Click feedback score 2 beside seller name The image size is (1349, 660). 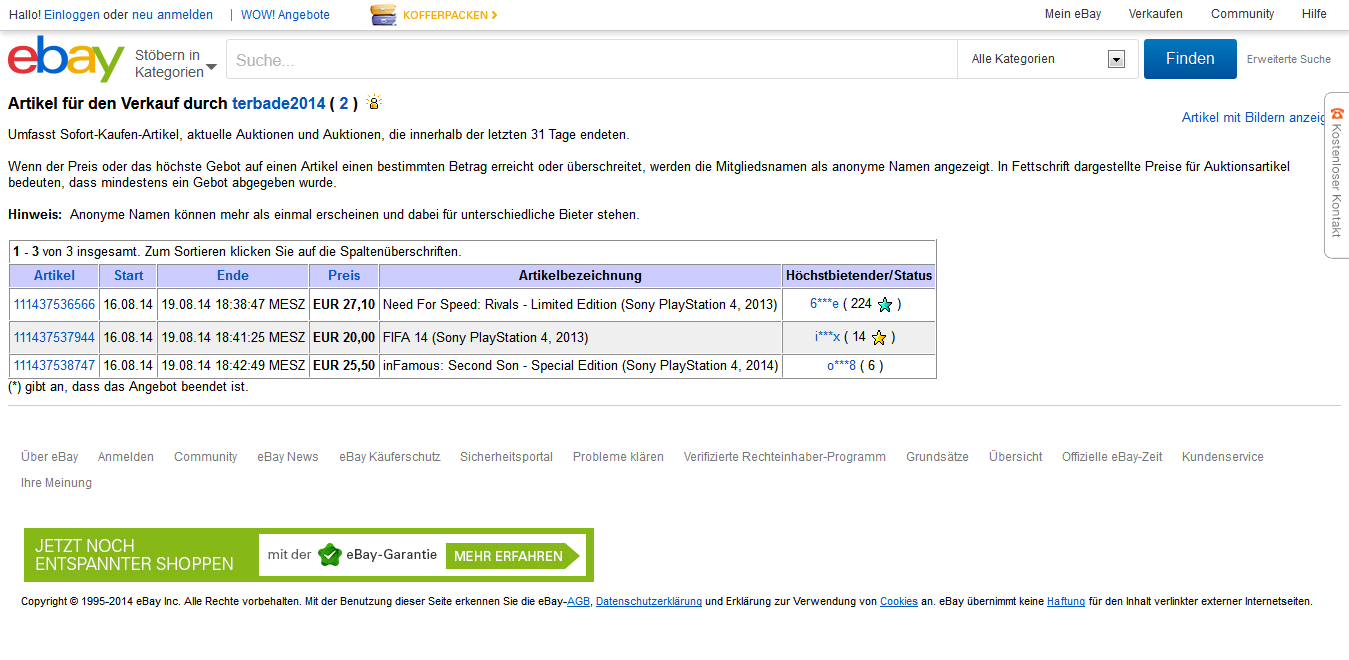coord(344,103)
